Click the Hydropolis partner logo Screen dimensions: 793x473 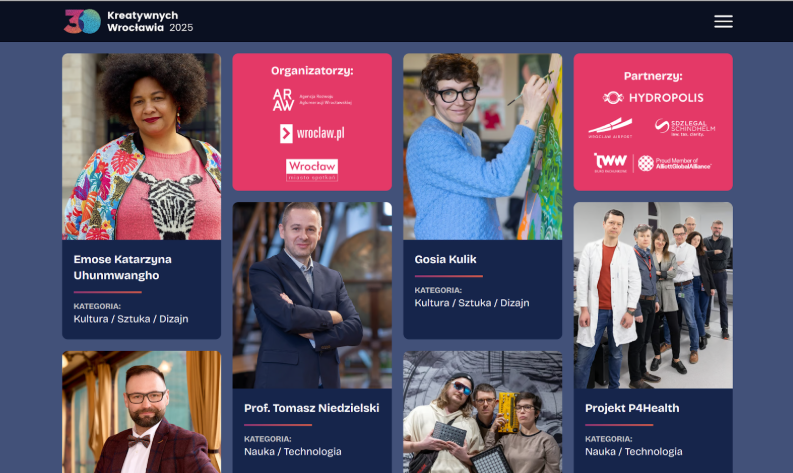tap(653, 98)
